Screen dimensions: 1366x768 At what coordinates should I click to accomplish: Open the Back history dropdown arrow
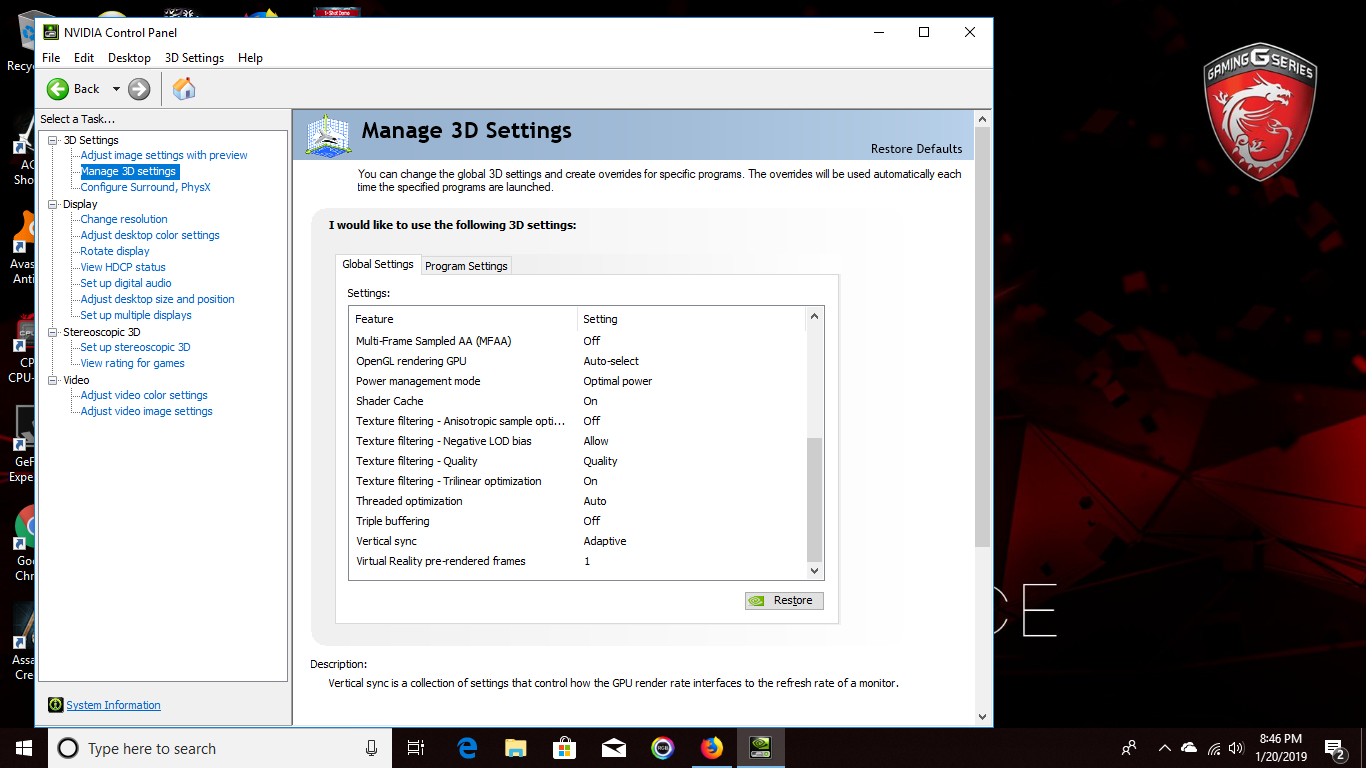pos(116,89)
